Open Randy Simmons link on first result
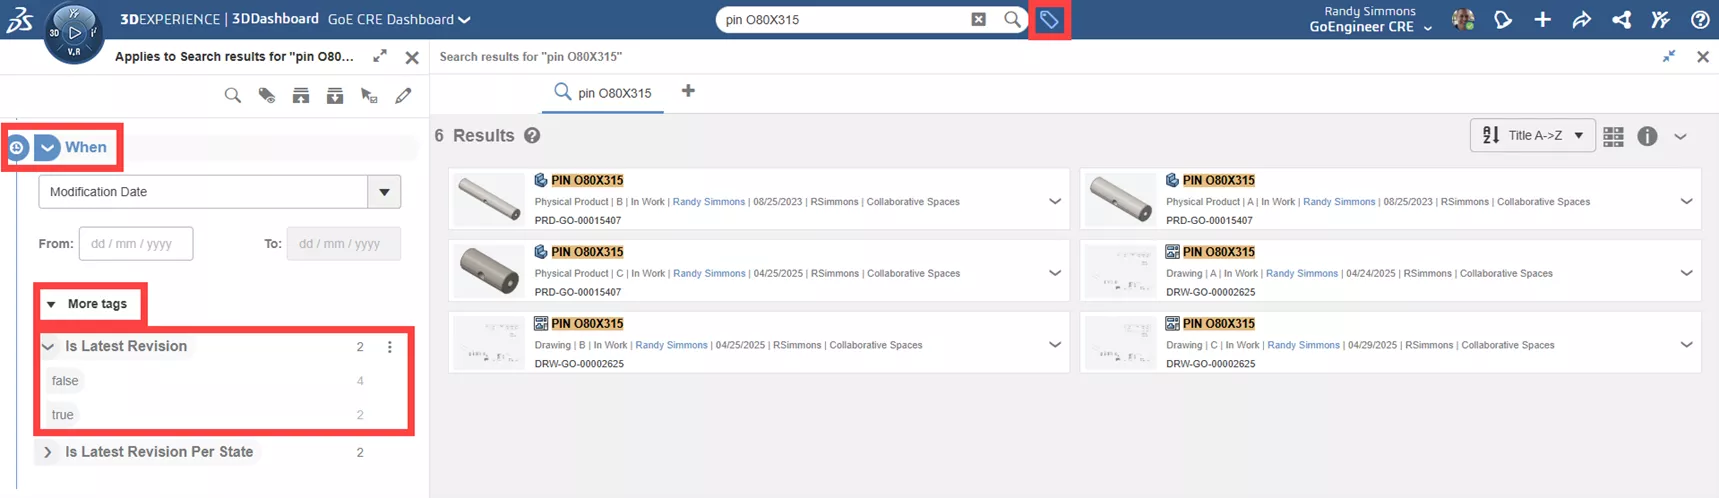 [x=708, y=202]
